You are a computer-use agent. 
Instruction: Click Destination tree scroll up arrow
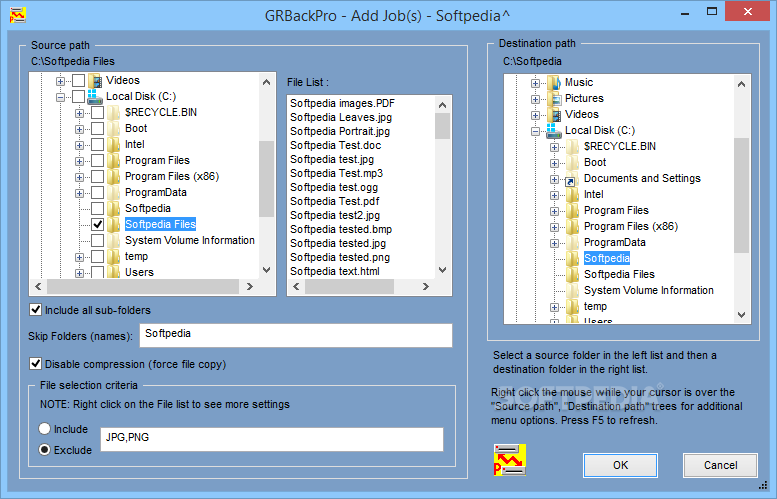(741, 84)
